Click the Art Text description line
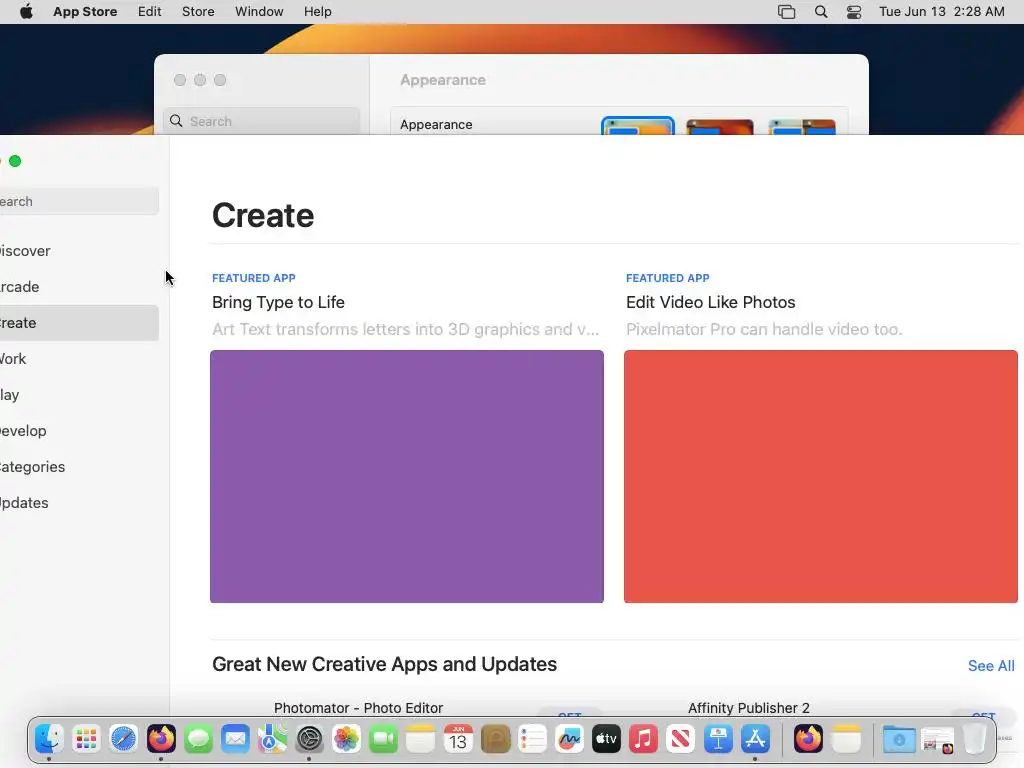Viewport: 1024px width, 768px height. pos(406,329)
